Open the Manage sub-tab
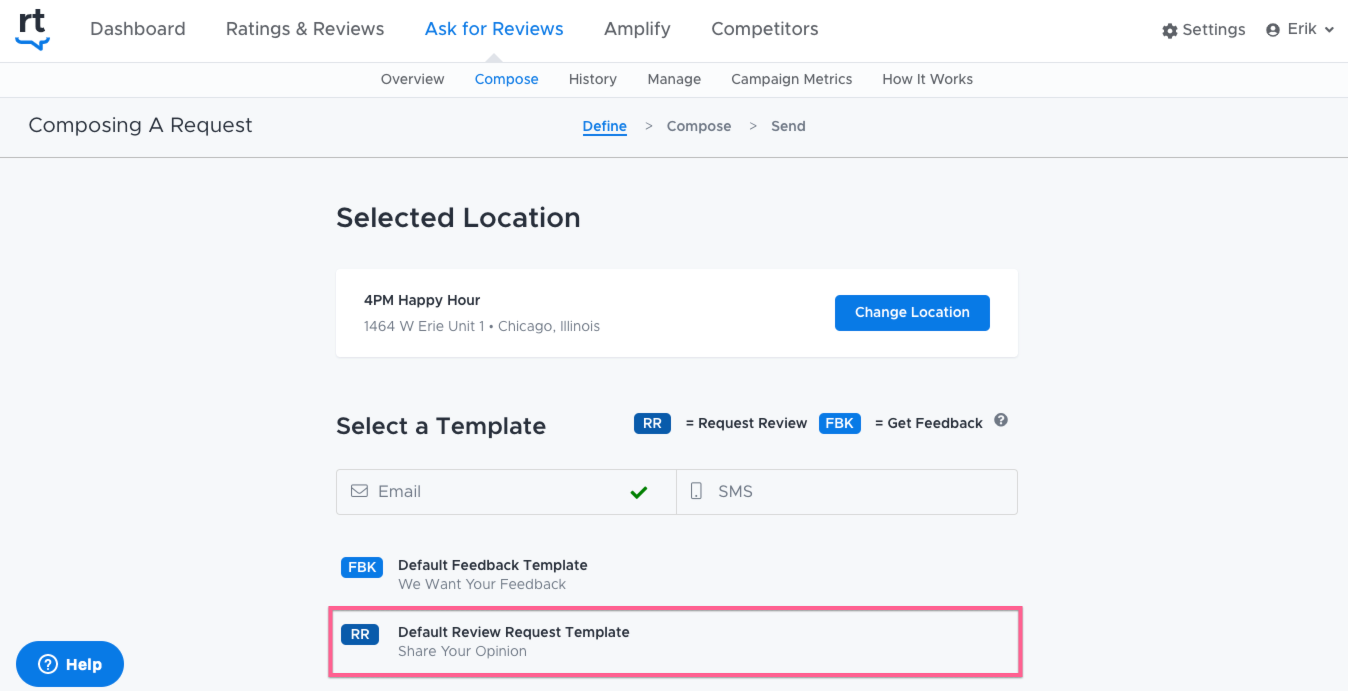Viewport: 1348px width, 691px height. pyautogui.click(x=674, y=79)
